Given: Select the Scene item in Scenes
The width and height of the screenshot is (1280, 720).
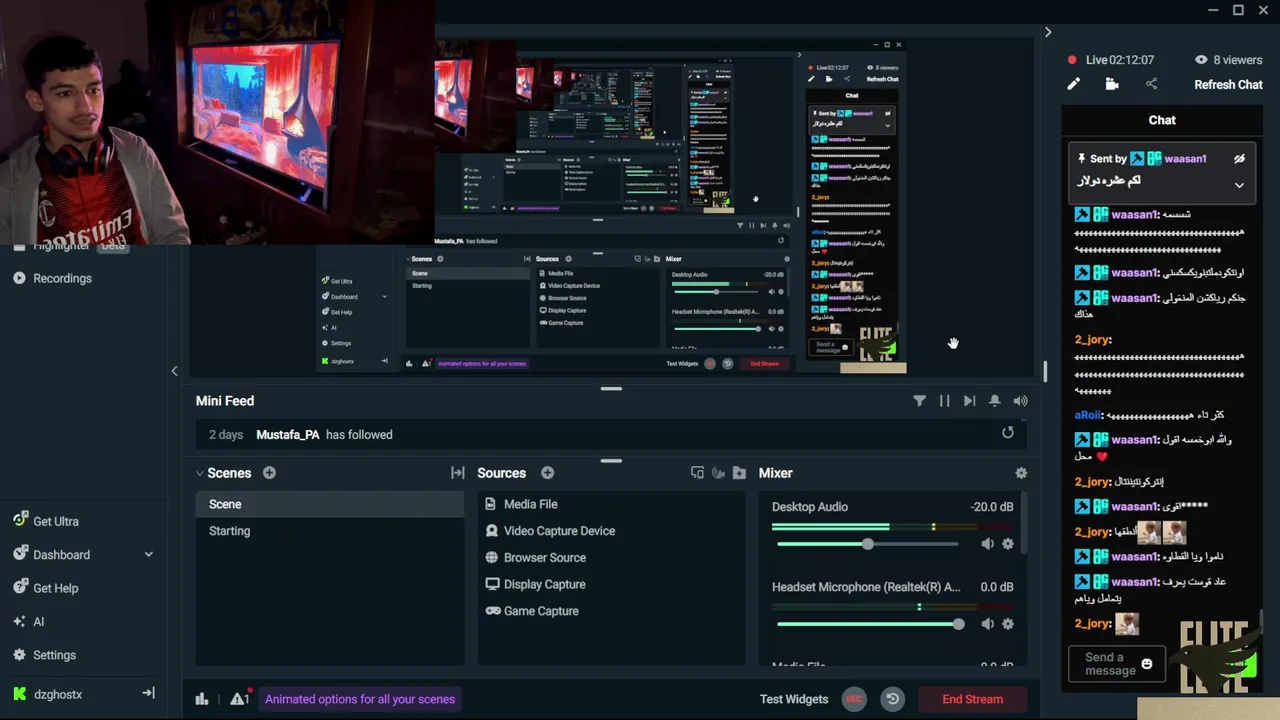Looking at the screenshot, I should pyautogui.click(x=330, y=504).
